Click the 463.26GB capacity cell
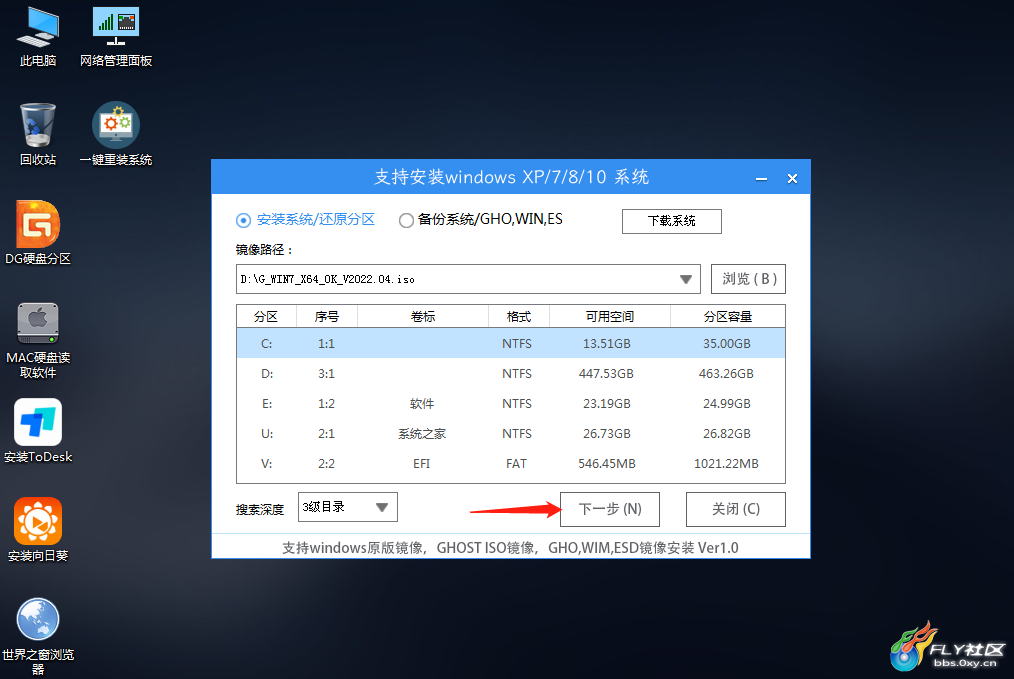 tap(726, 374)
